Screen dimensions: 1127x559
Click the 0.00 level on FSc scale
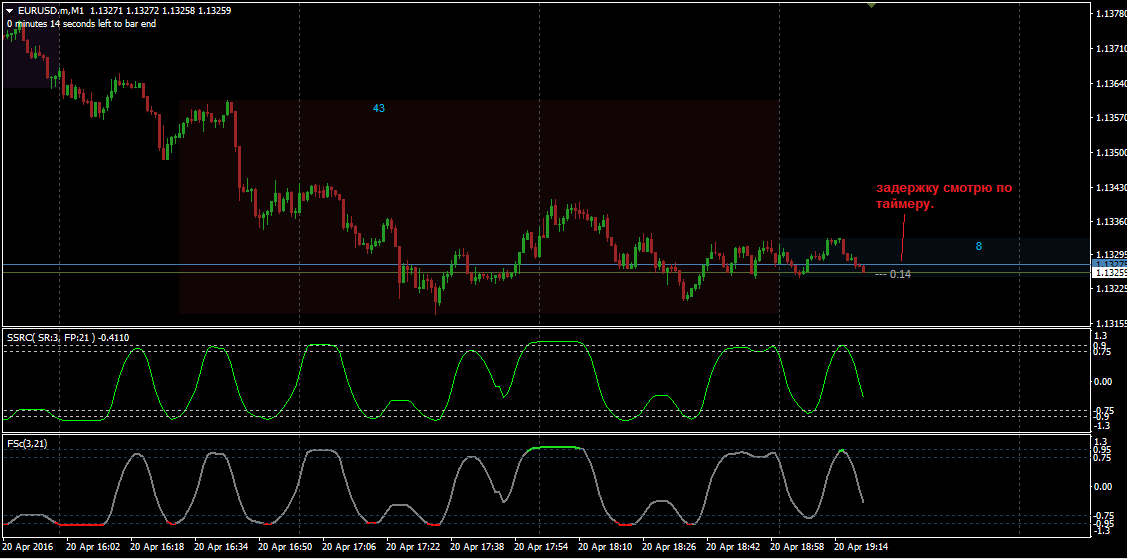click(1103, 486)
